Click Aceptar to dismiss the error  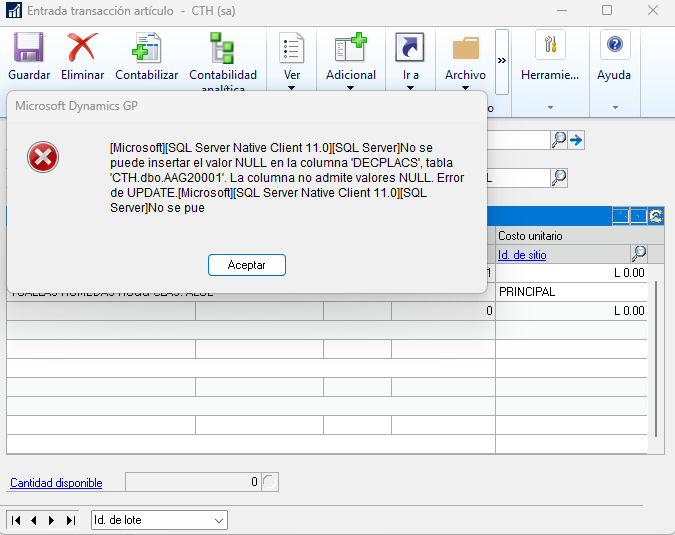[247, 265]
